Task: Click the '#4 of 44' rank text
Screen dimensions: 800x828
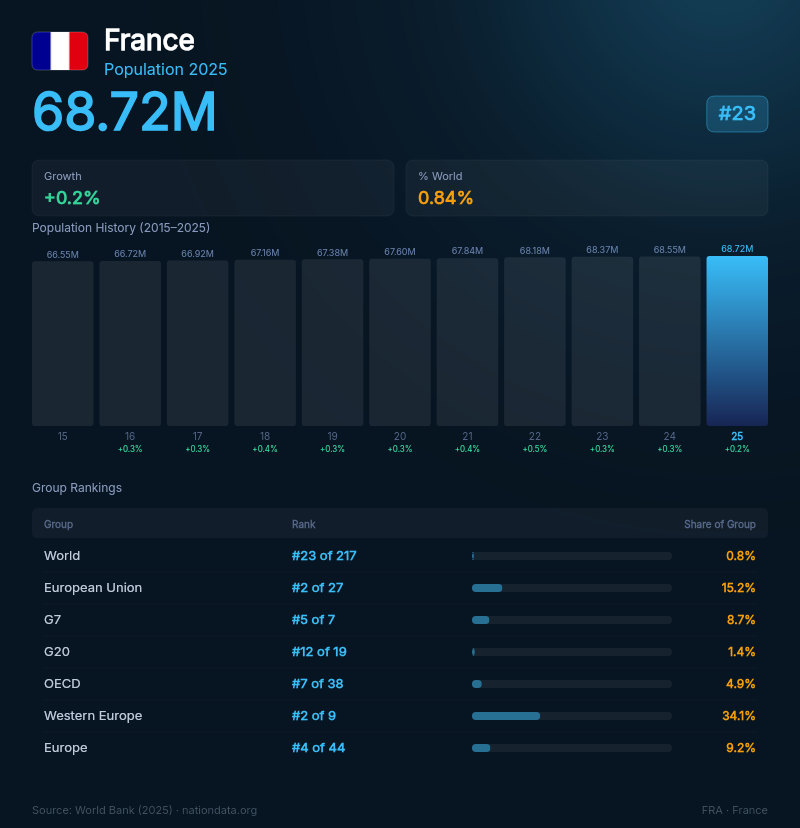Action: pos(318,748)
